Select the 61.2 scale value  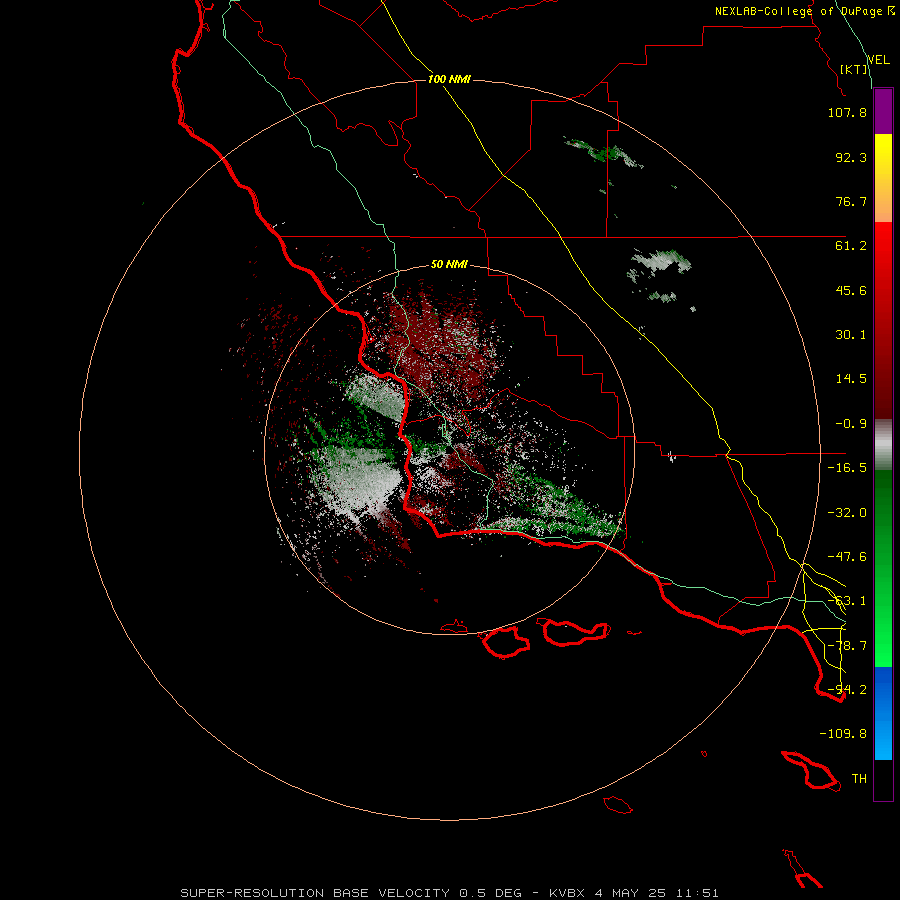pyautogui.click(x=851, y=246)
